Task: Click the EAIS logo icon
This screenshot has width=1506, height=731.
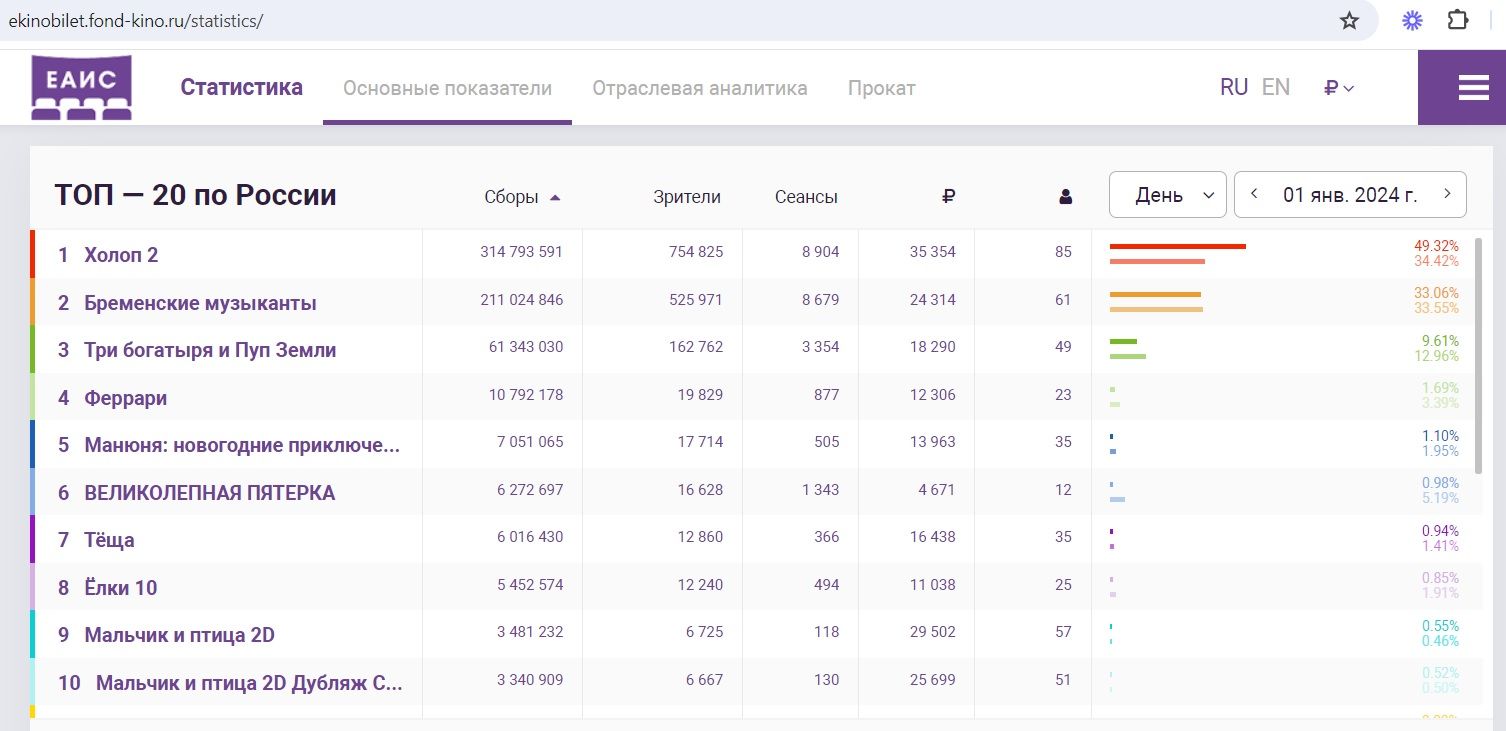Action: click(x=81, y=88)
